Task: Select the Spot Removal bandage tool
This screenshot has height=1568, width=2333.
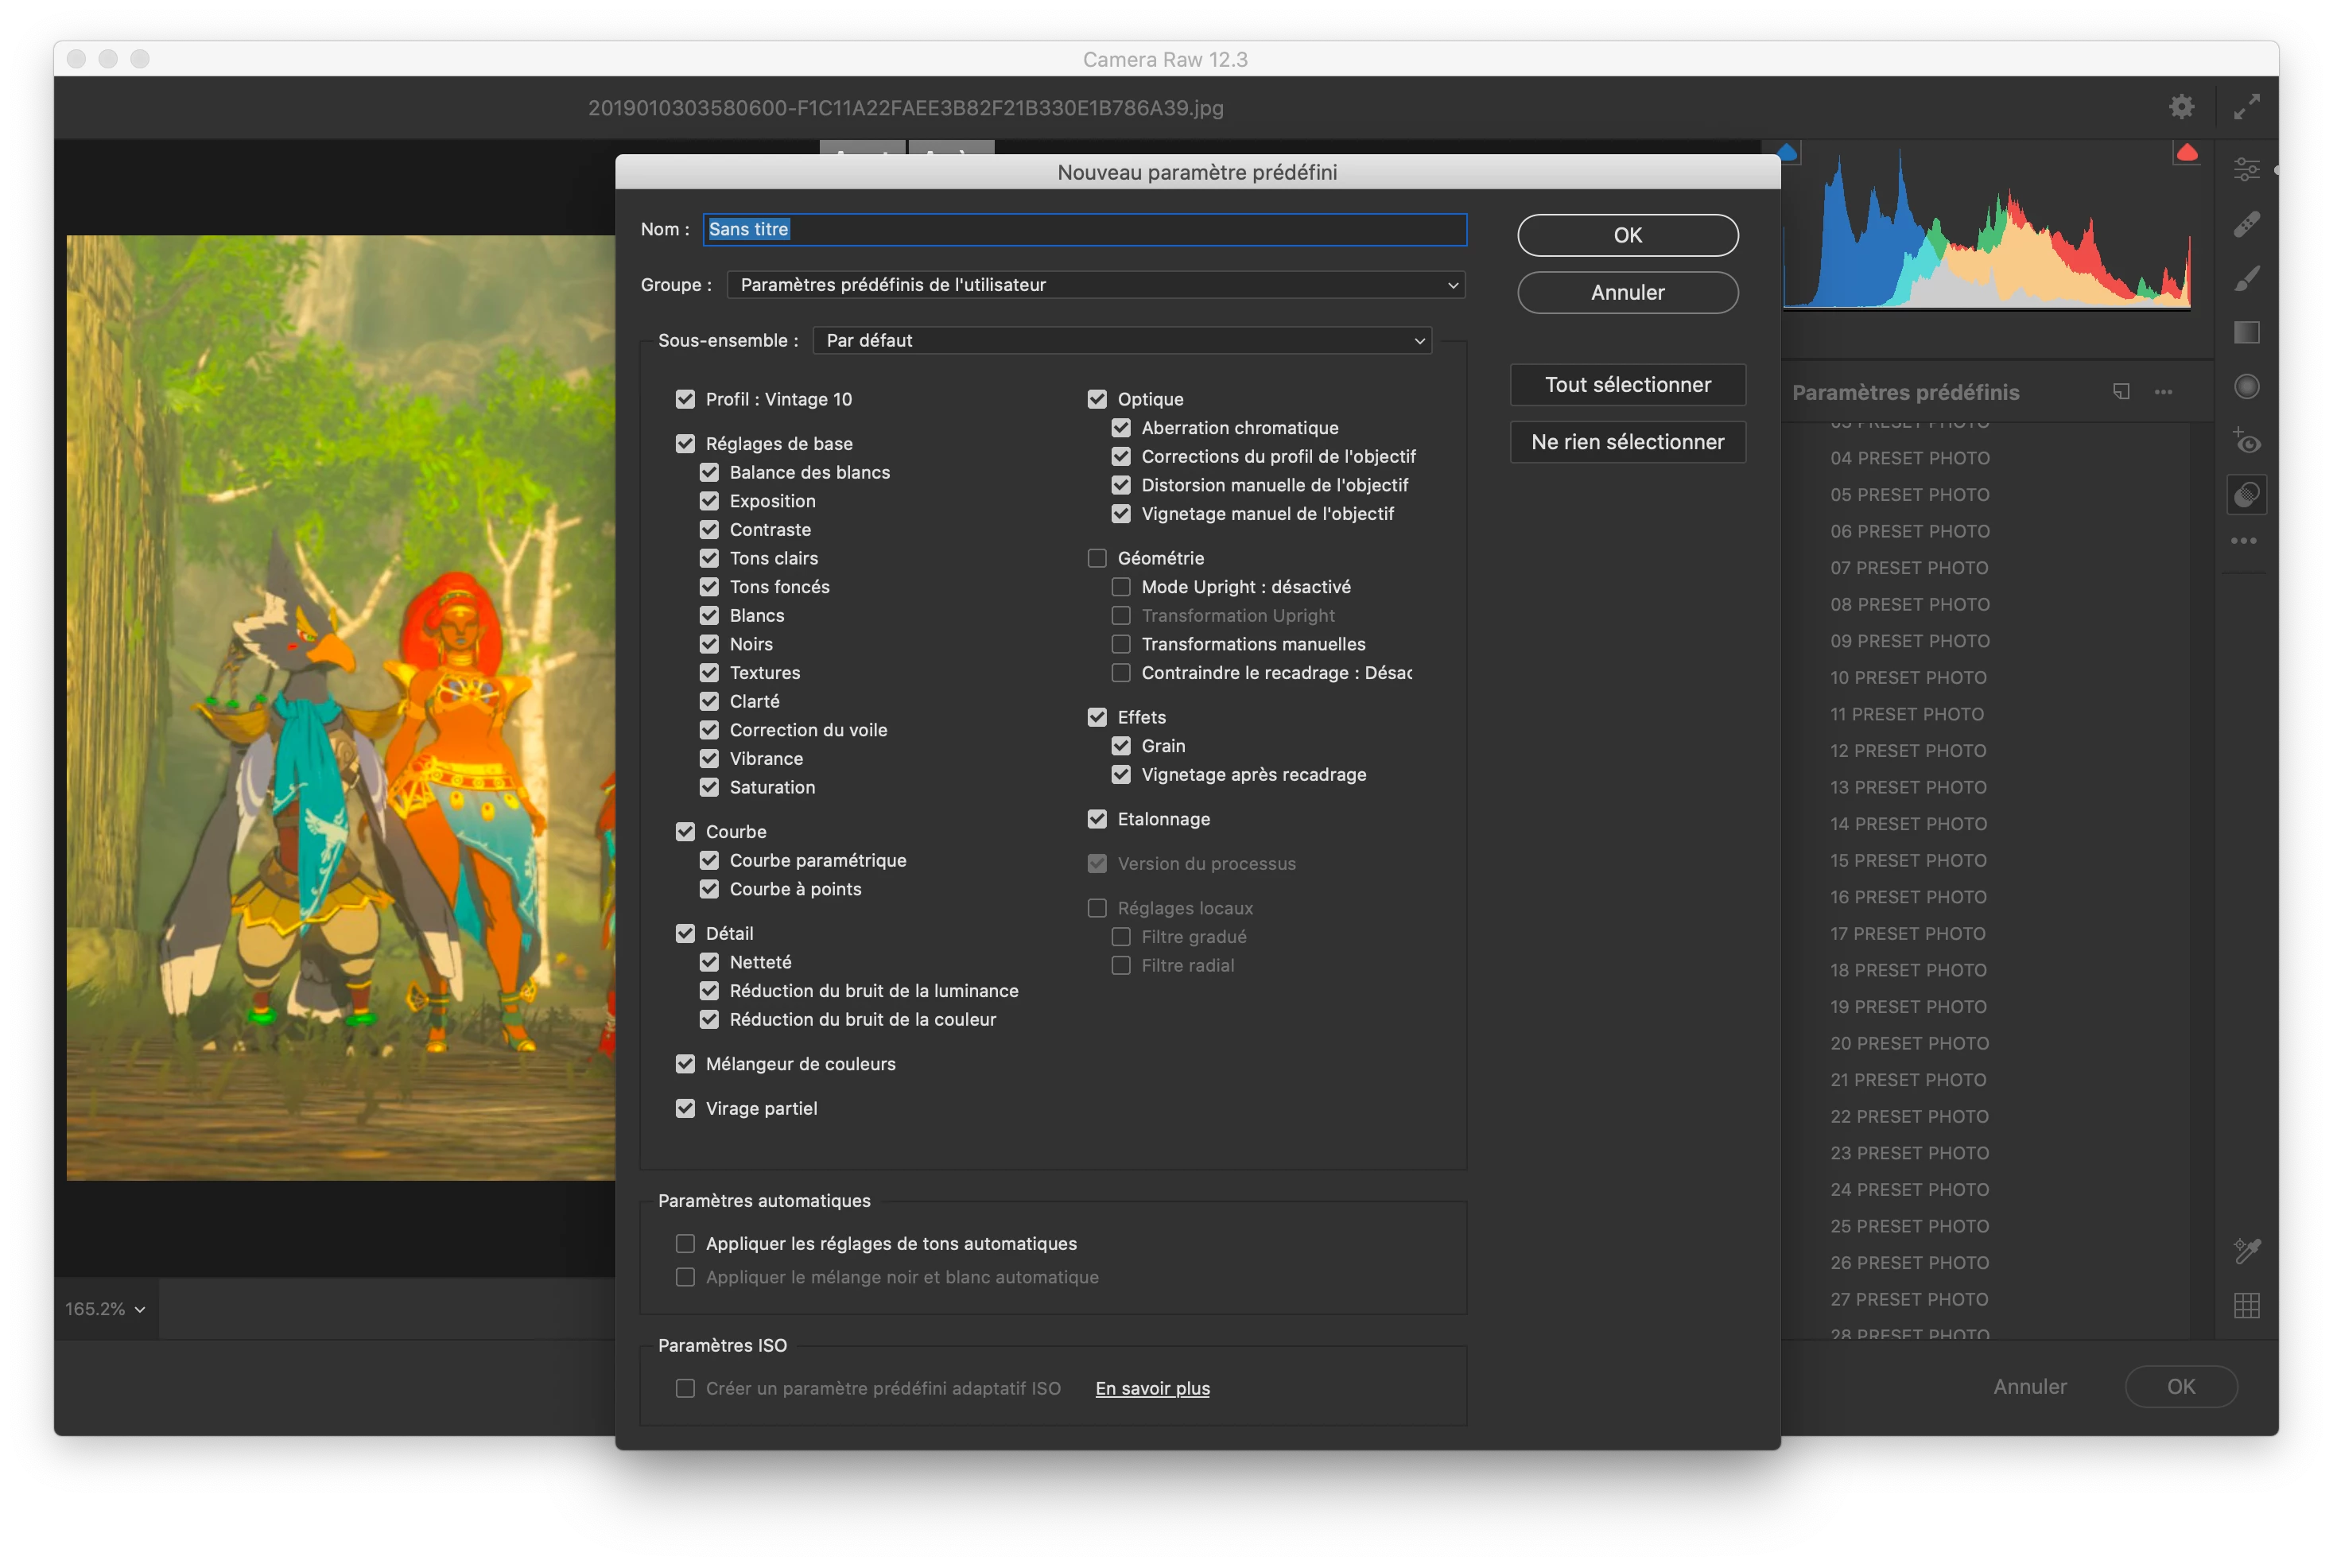Action: tap(2246, 224)
